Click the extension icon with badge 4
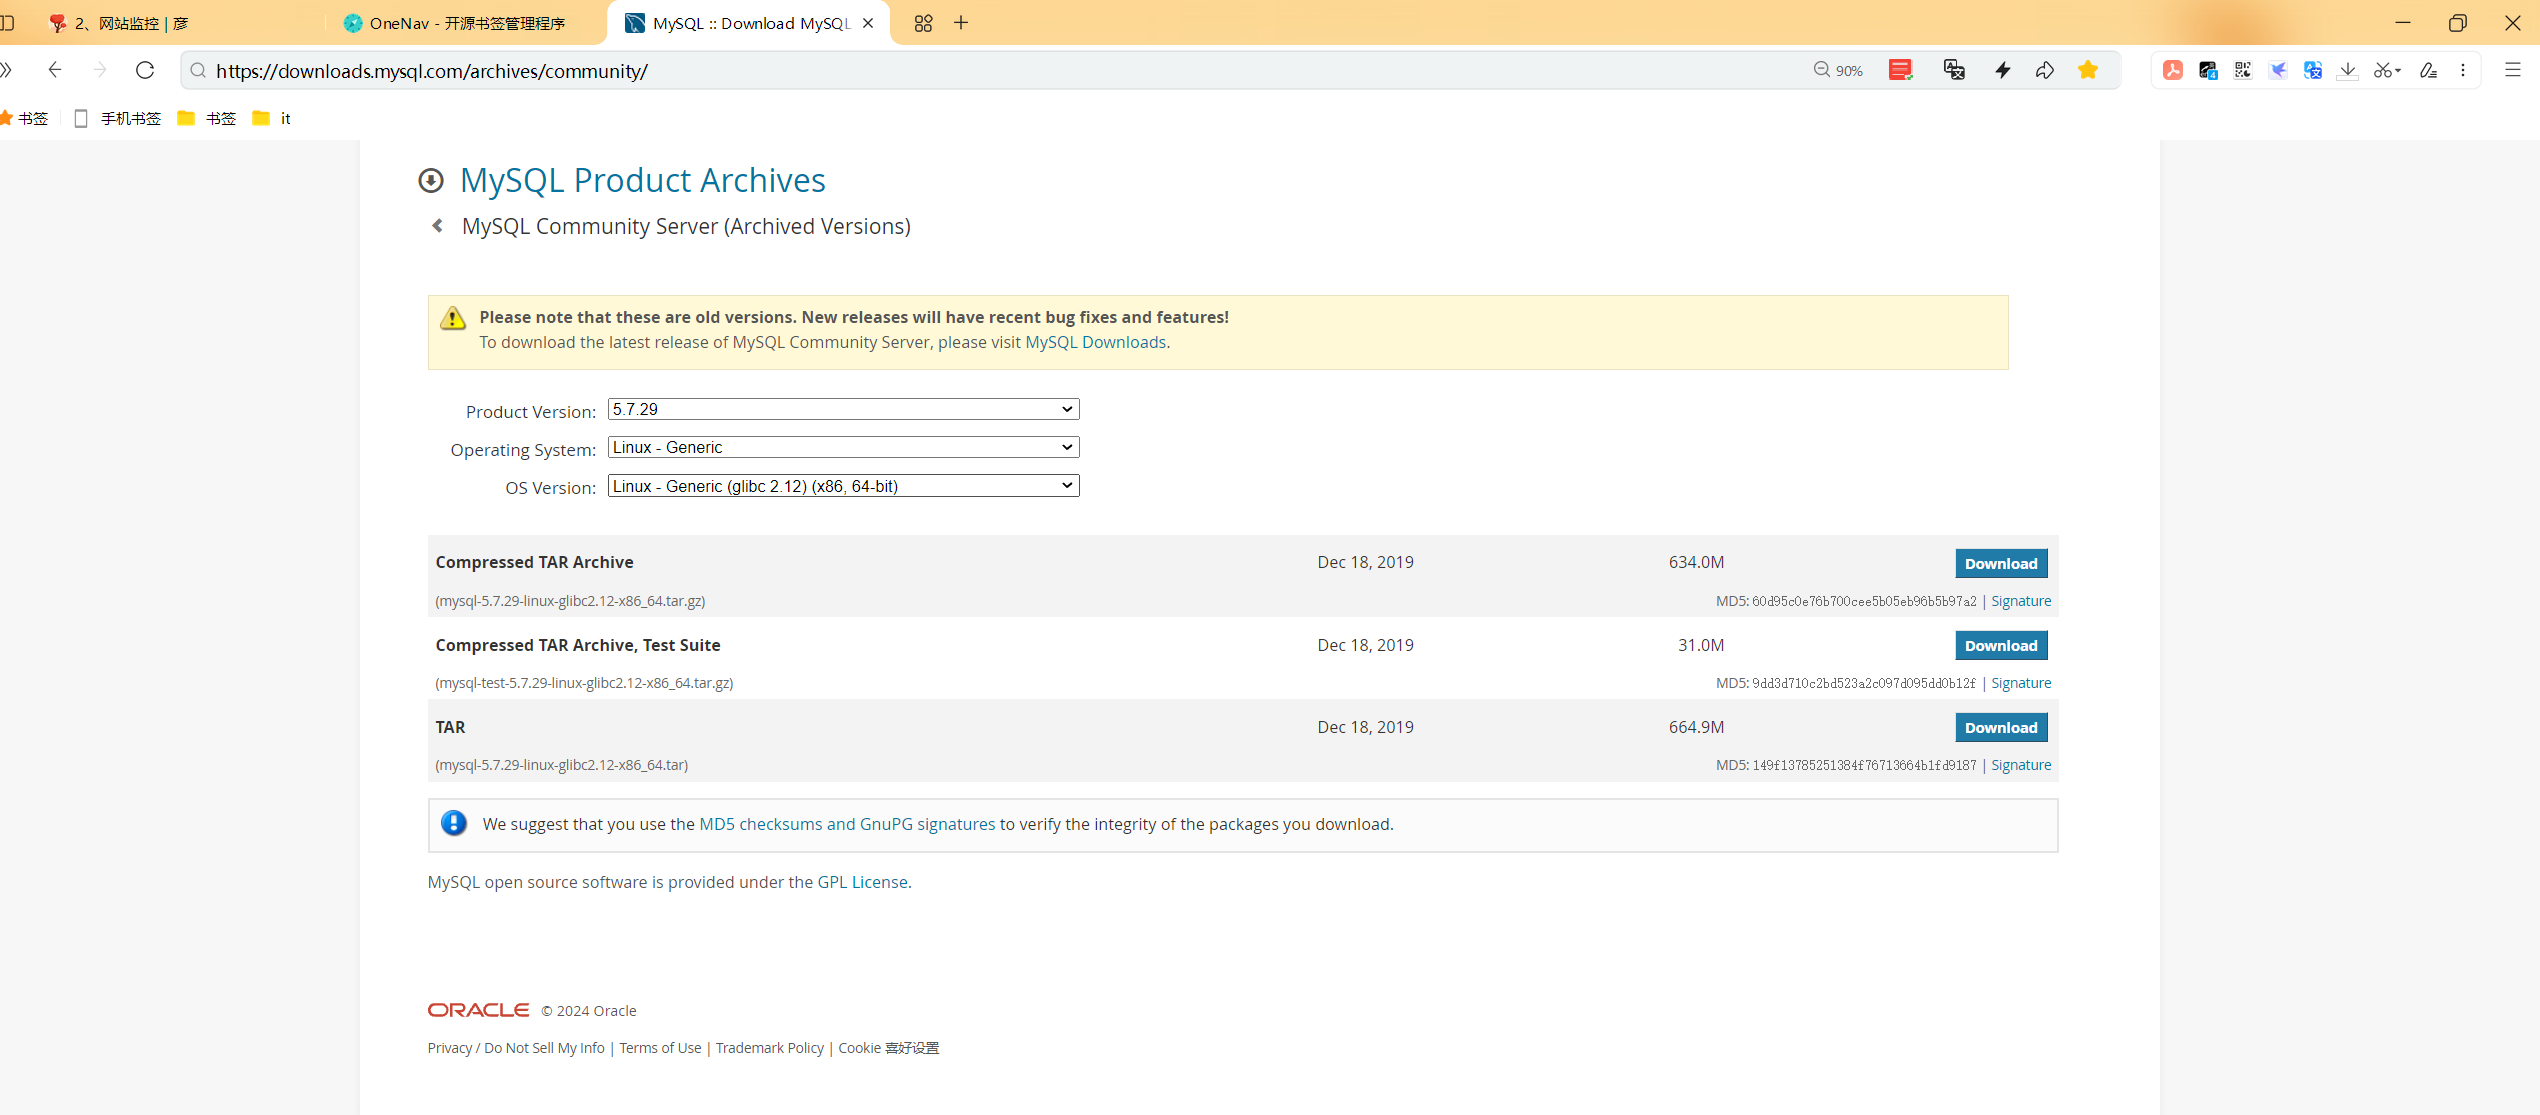Image resolution: width=2540 pixels, height=1115 pixels. 2208,70
